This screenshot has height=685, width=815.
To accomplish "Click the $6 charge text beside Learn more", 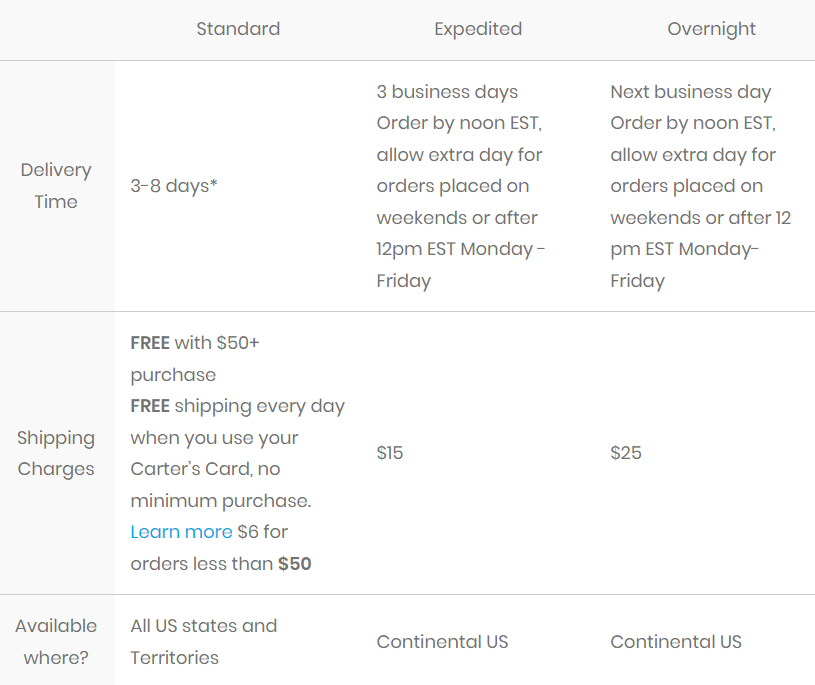I will [249, 532].
